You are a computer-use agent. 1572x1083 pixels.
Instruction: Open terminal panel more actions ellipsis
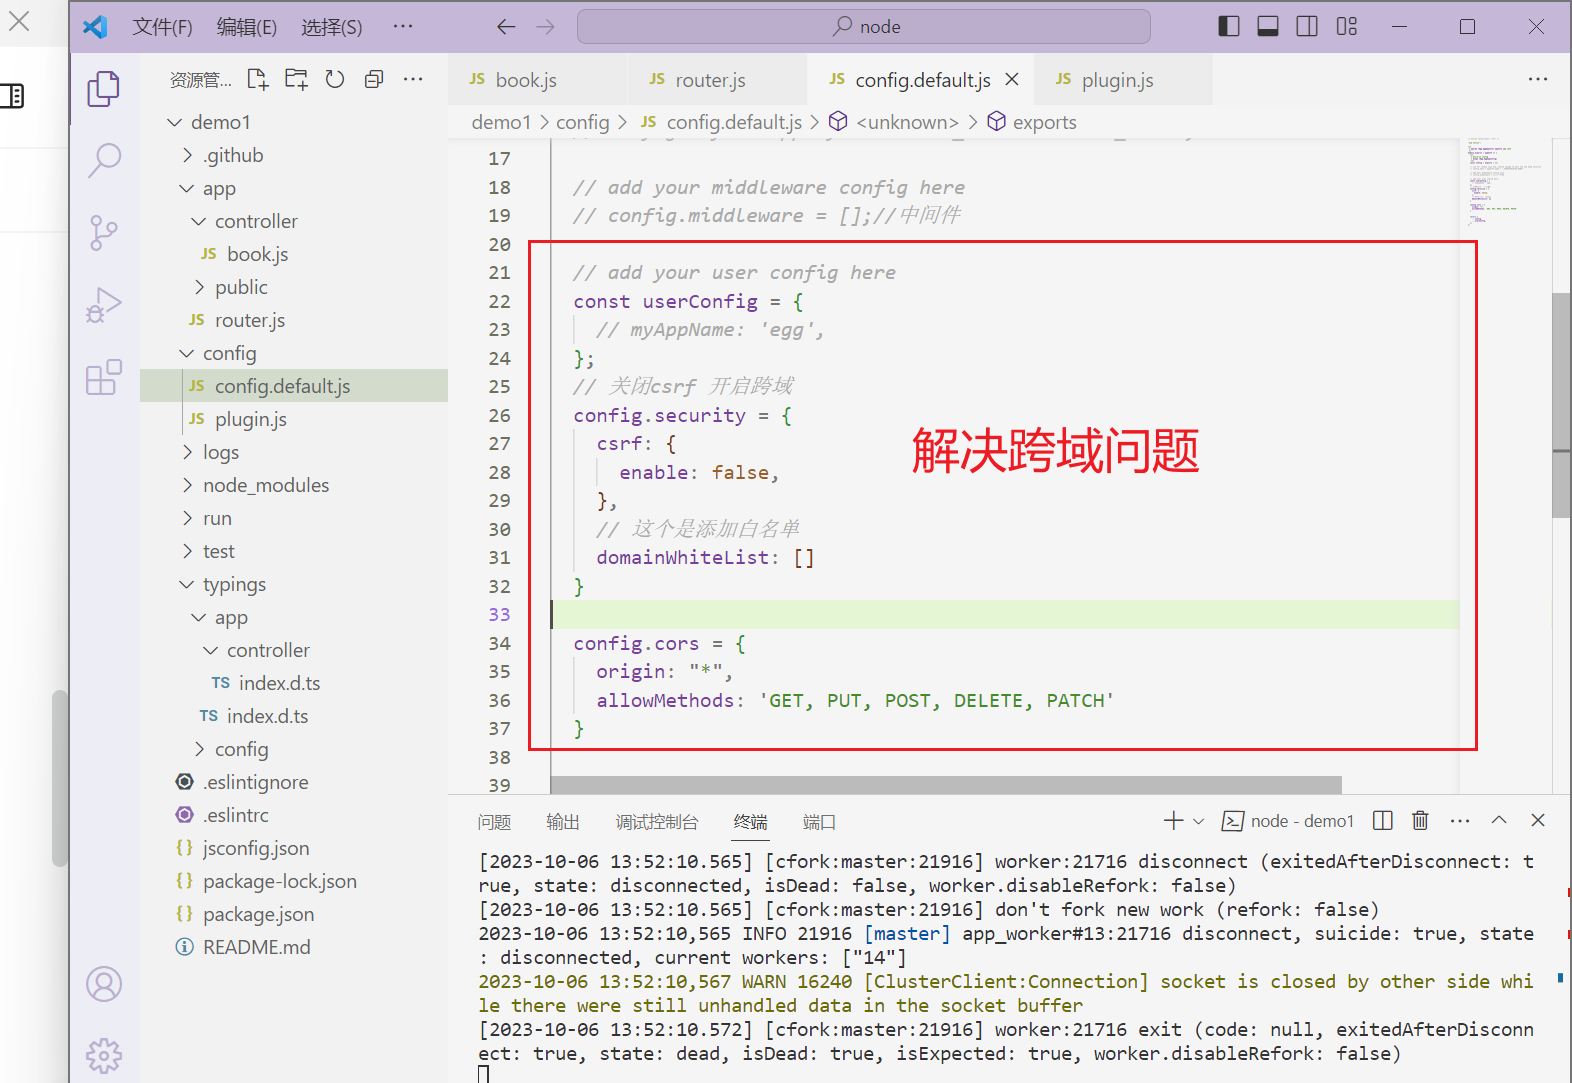pos(1460,821)
